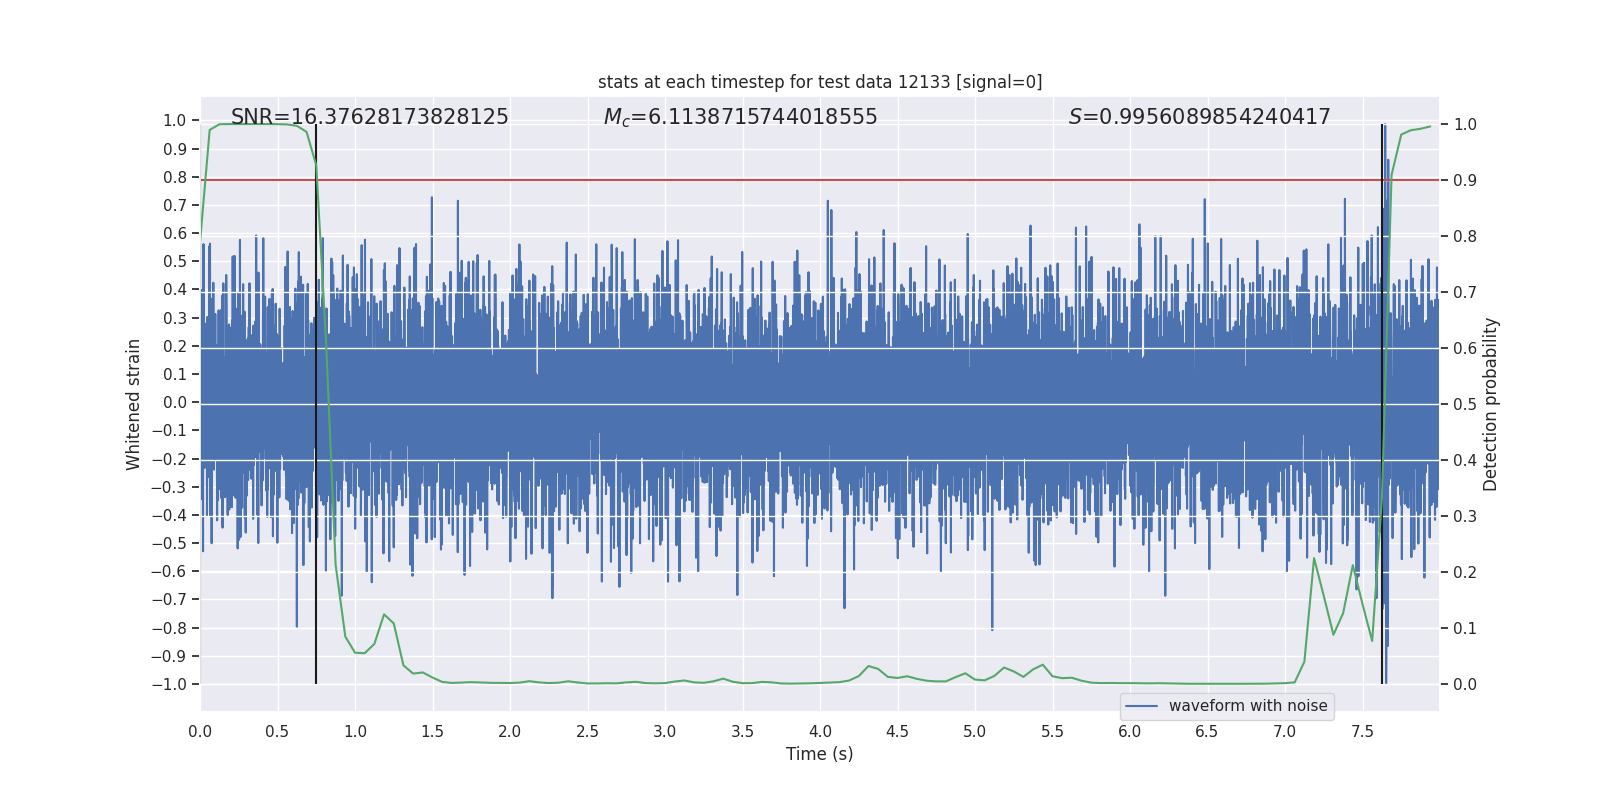Click the blue line sample in legend
Viewport: 1600px width, 800px height.
click(x=1141, y=706)
